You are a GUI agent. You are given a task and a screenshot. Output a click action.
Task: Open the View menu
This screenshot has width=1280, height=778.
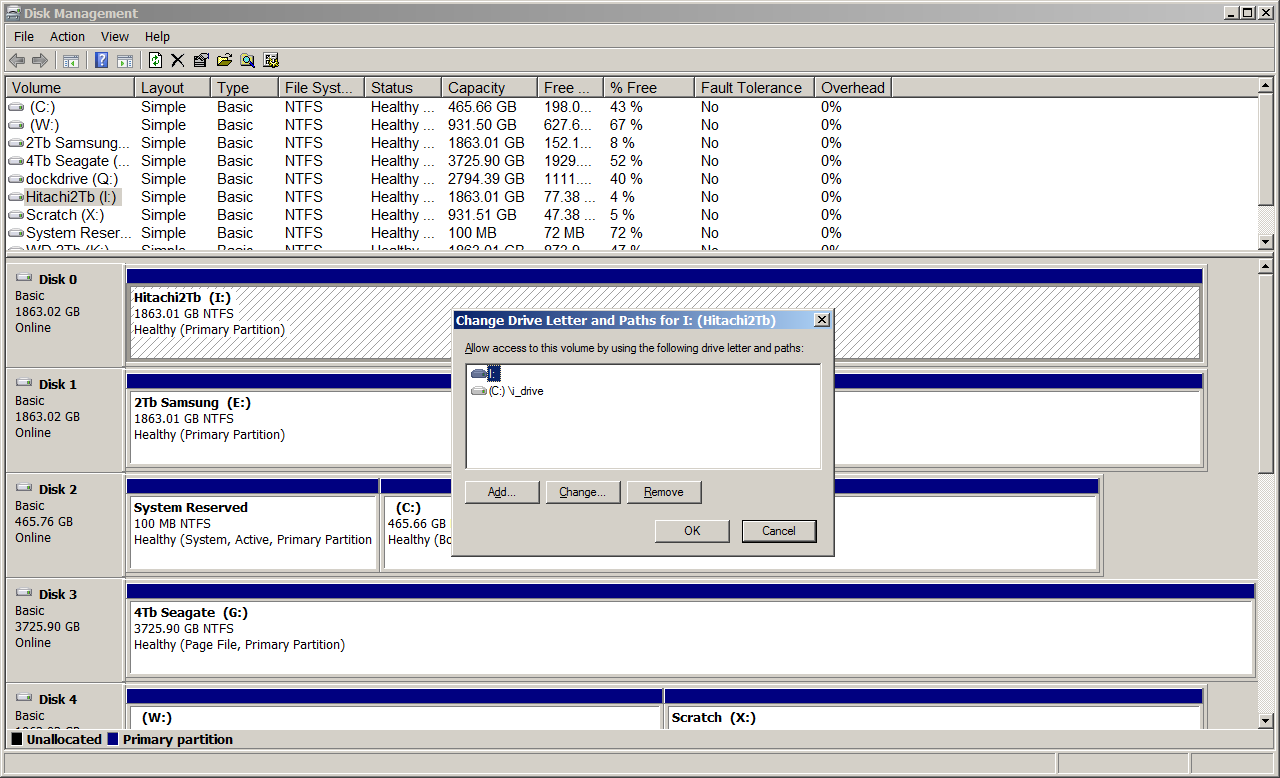click(x=115, y=36)
